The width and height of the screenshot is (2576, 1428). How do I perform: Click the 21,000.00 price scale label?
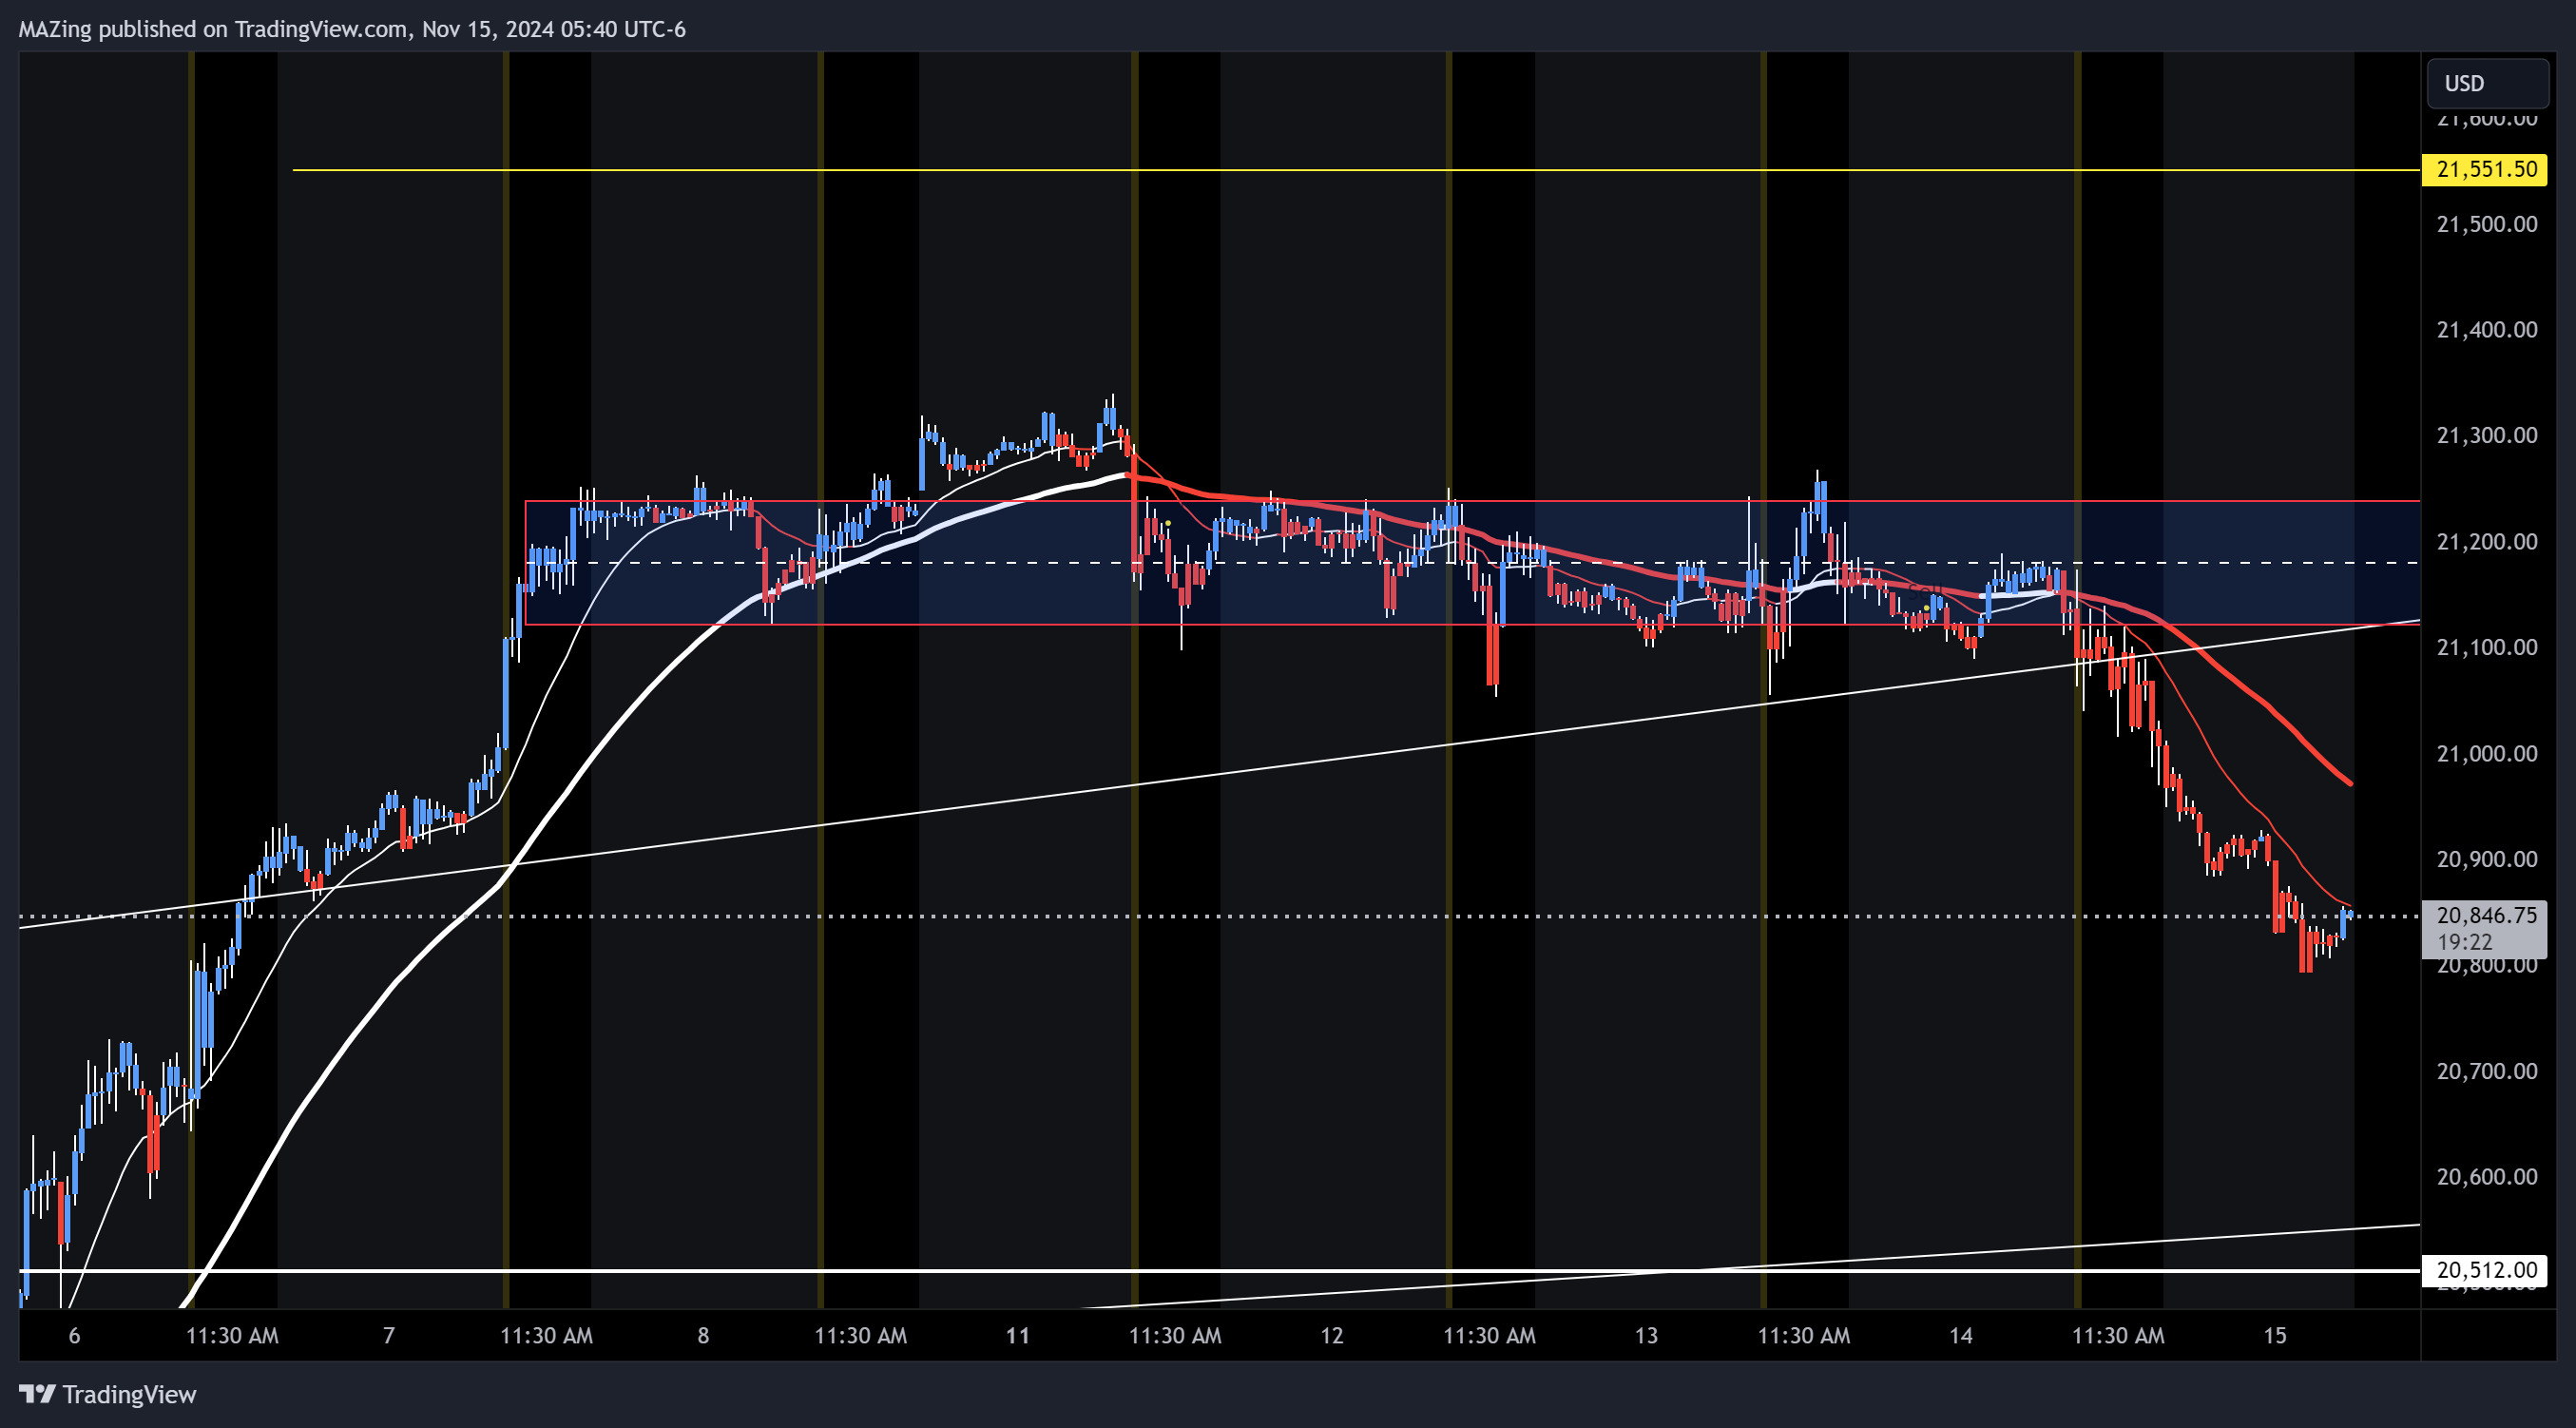point(2486,754)
